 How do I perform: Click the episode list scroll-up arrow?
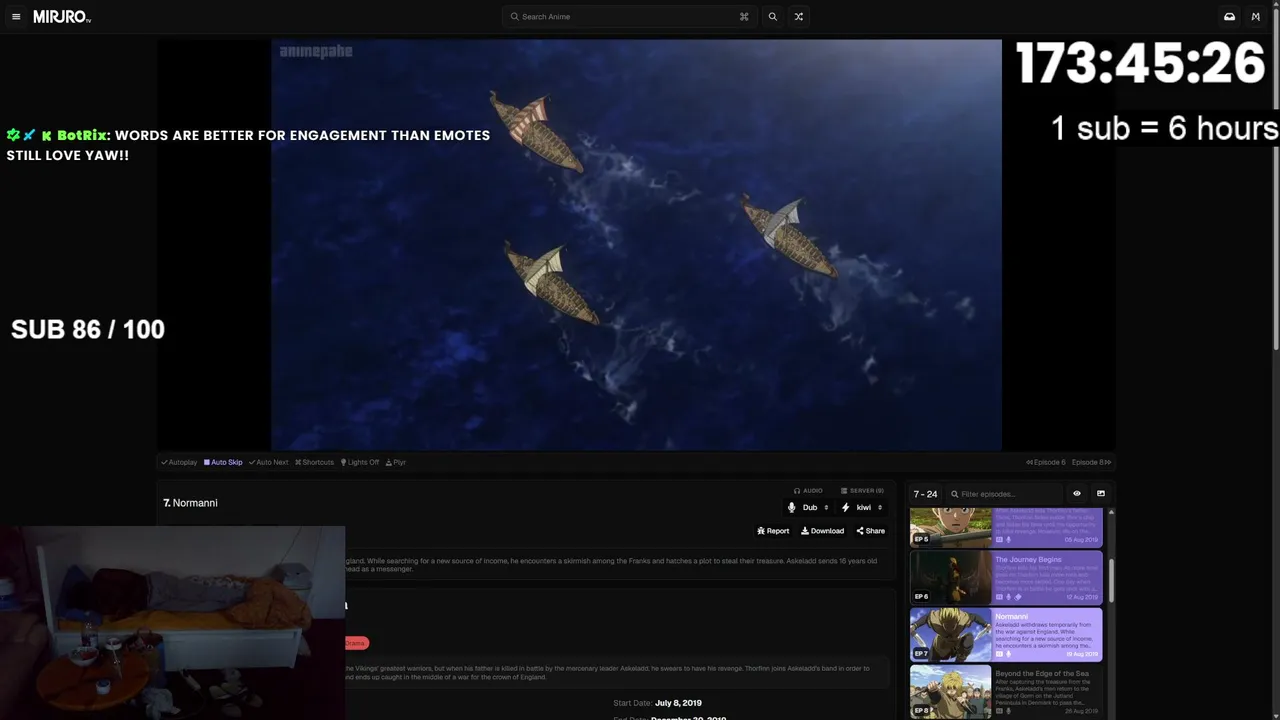[x=1111, y=512]
